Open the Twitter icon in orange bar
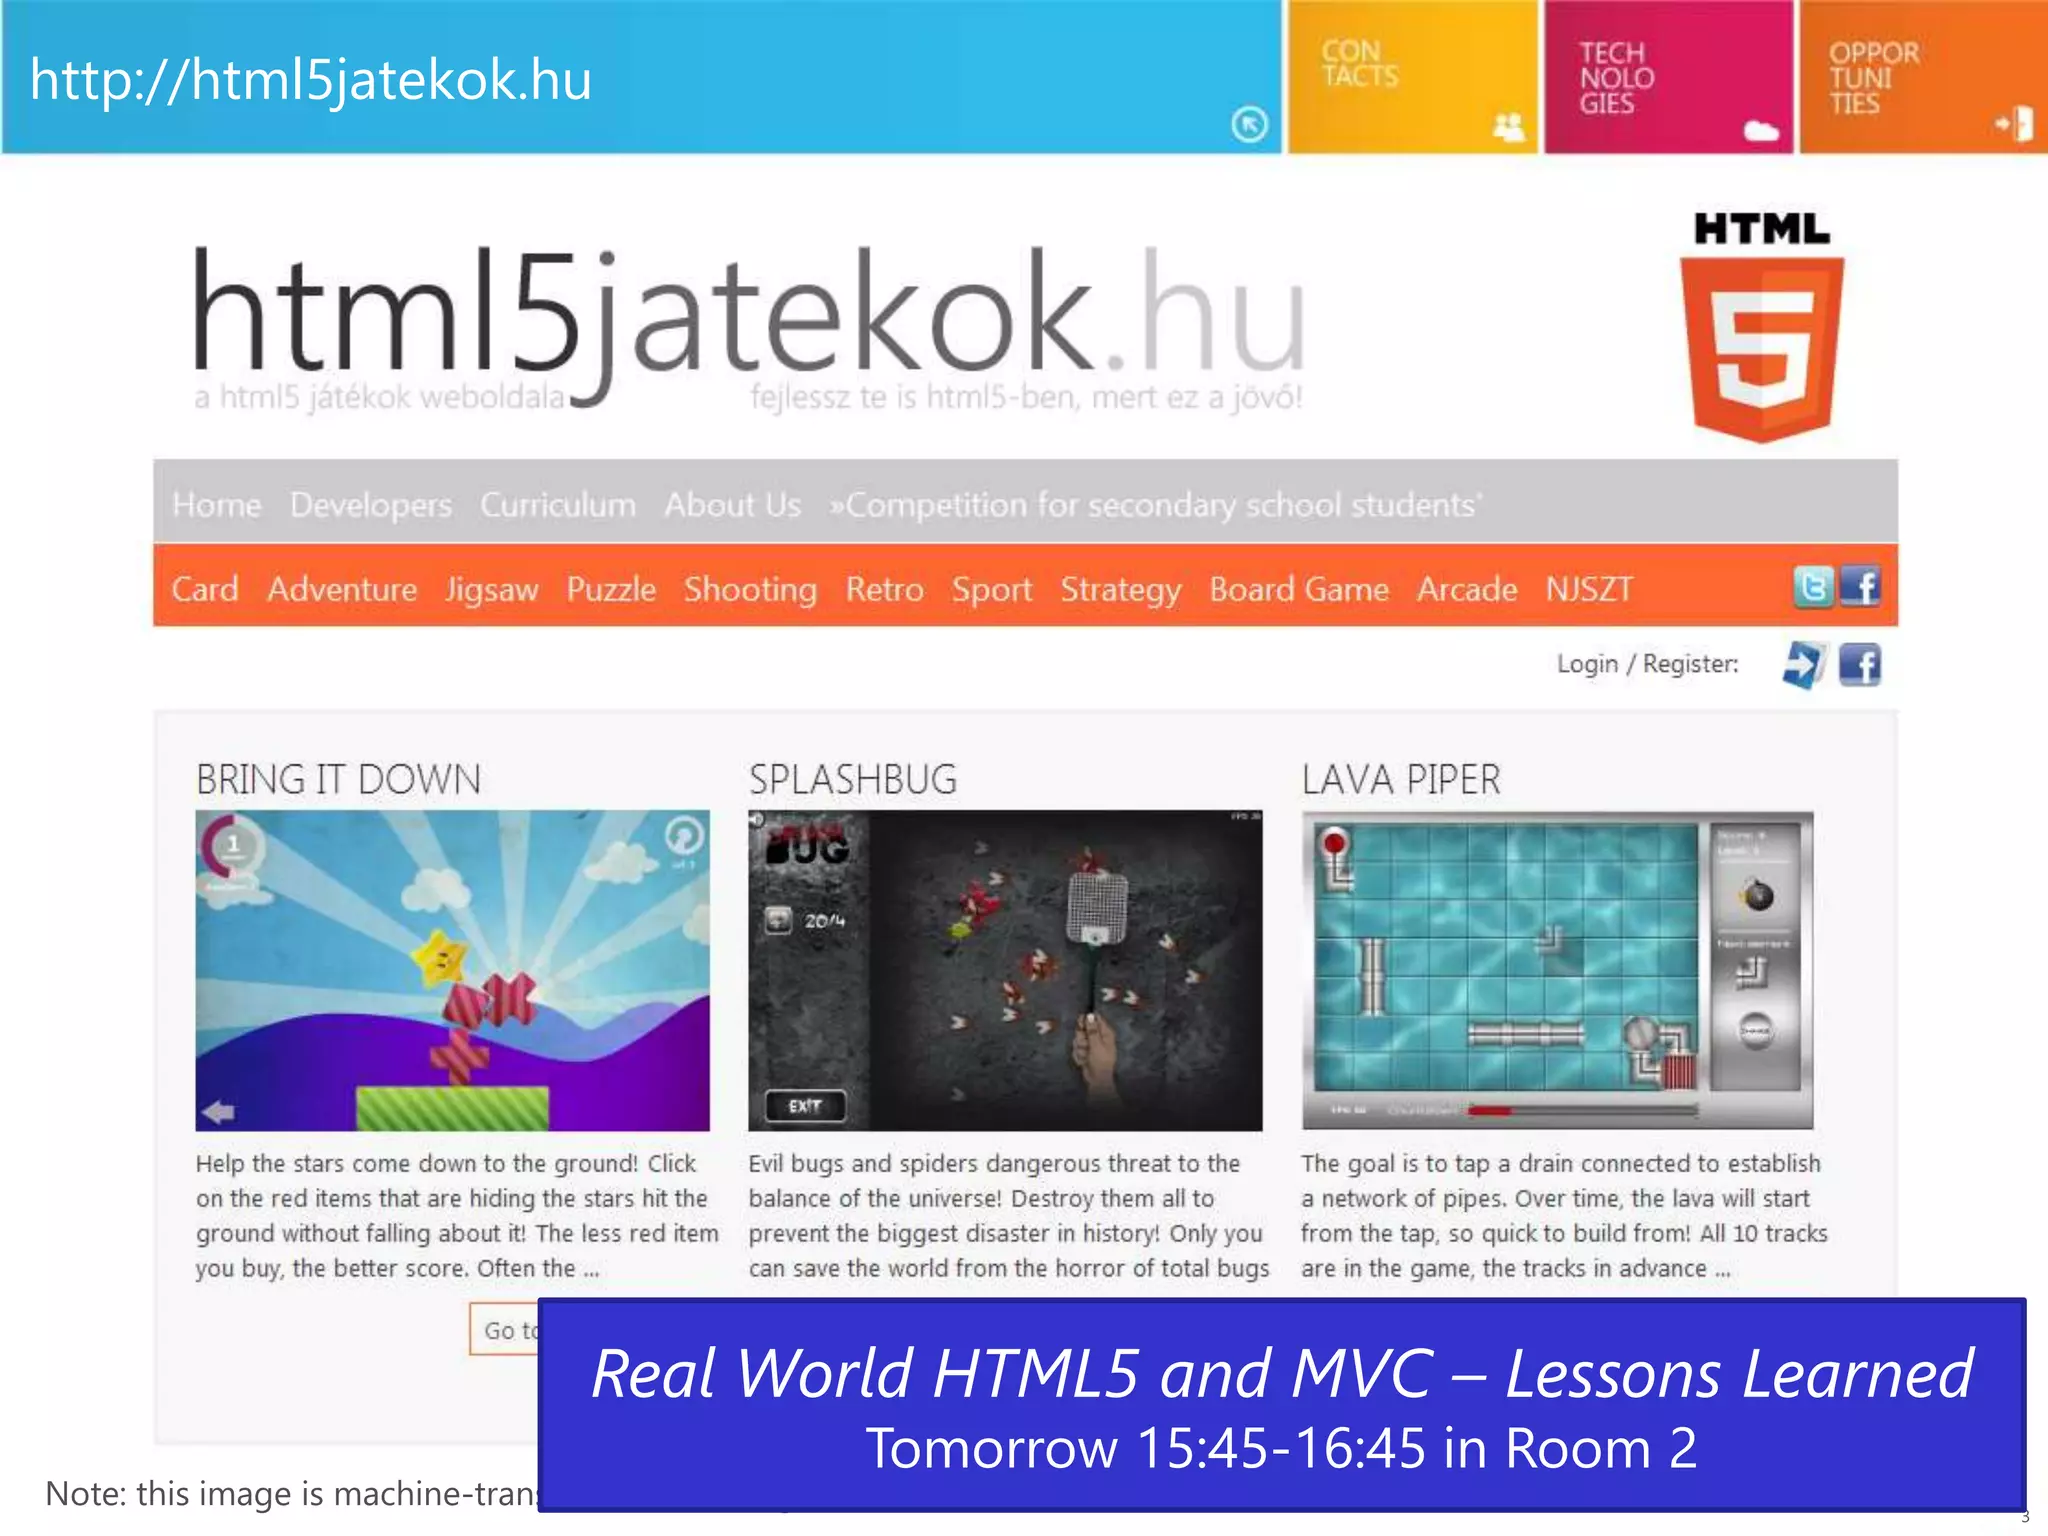 pyautogui.click(x=1813, y=587)
